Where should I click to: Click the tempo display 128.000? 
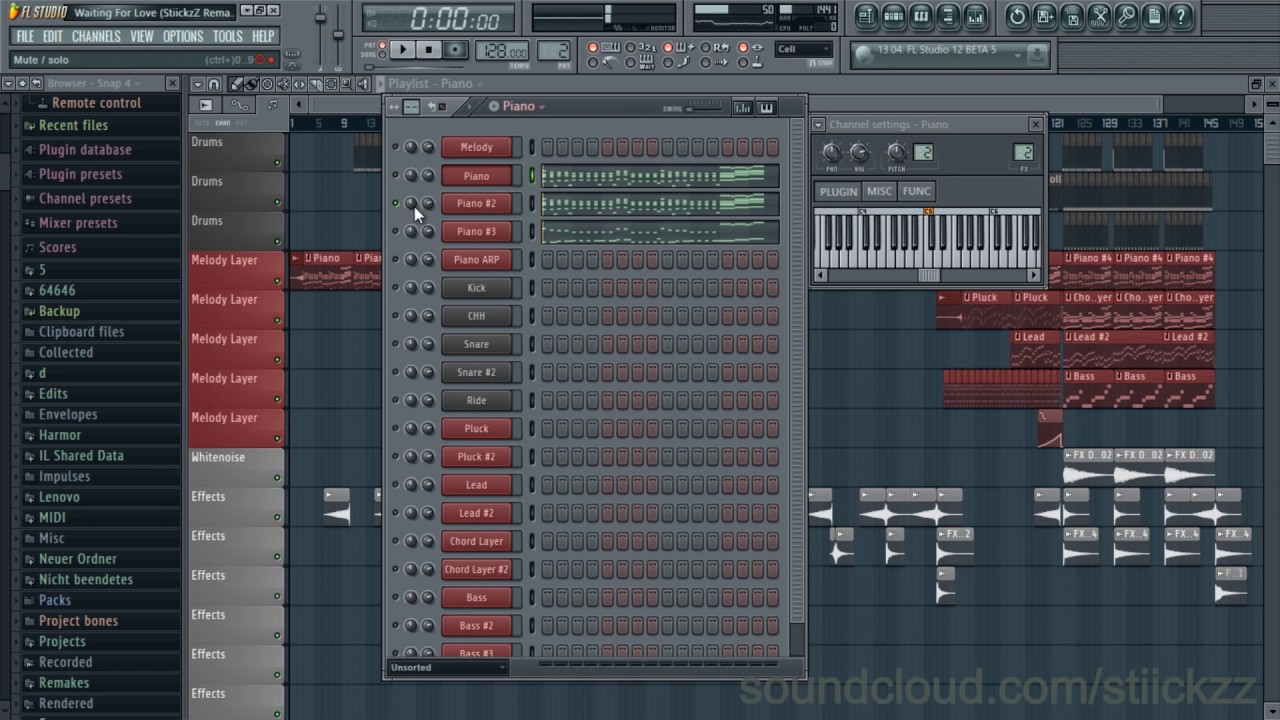click(x=503, y=51)
